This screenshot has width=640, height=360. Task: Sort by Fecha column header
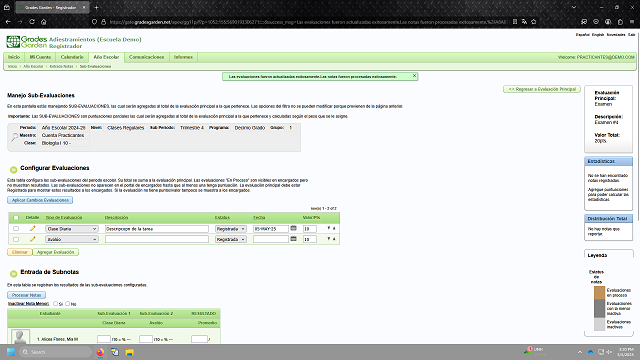[259, 218]
